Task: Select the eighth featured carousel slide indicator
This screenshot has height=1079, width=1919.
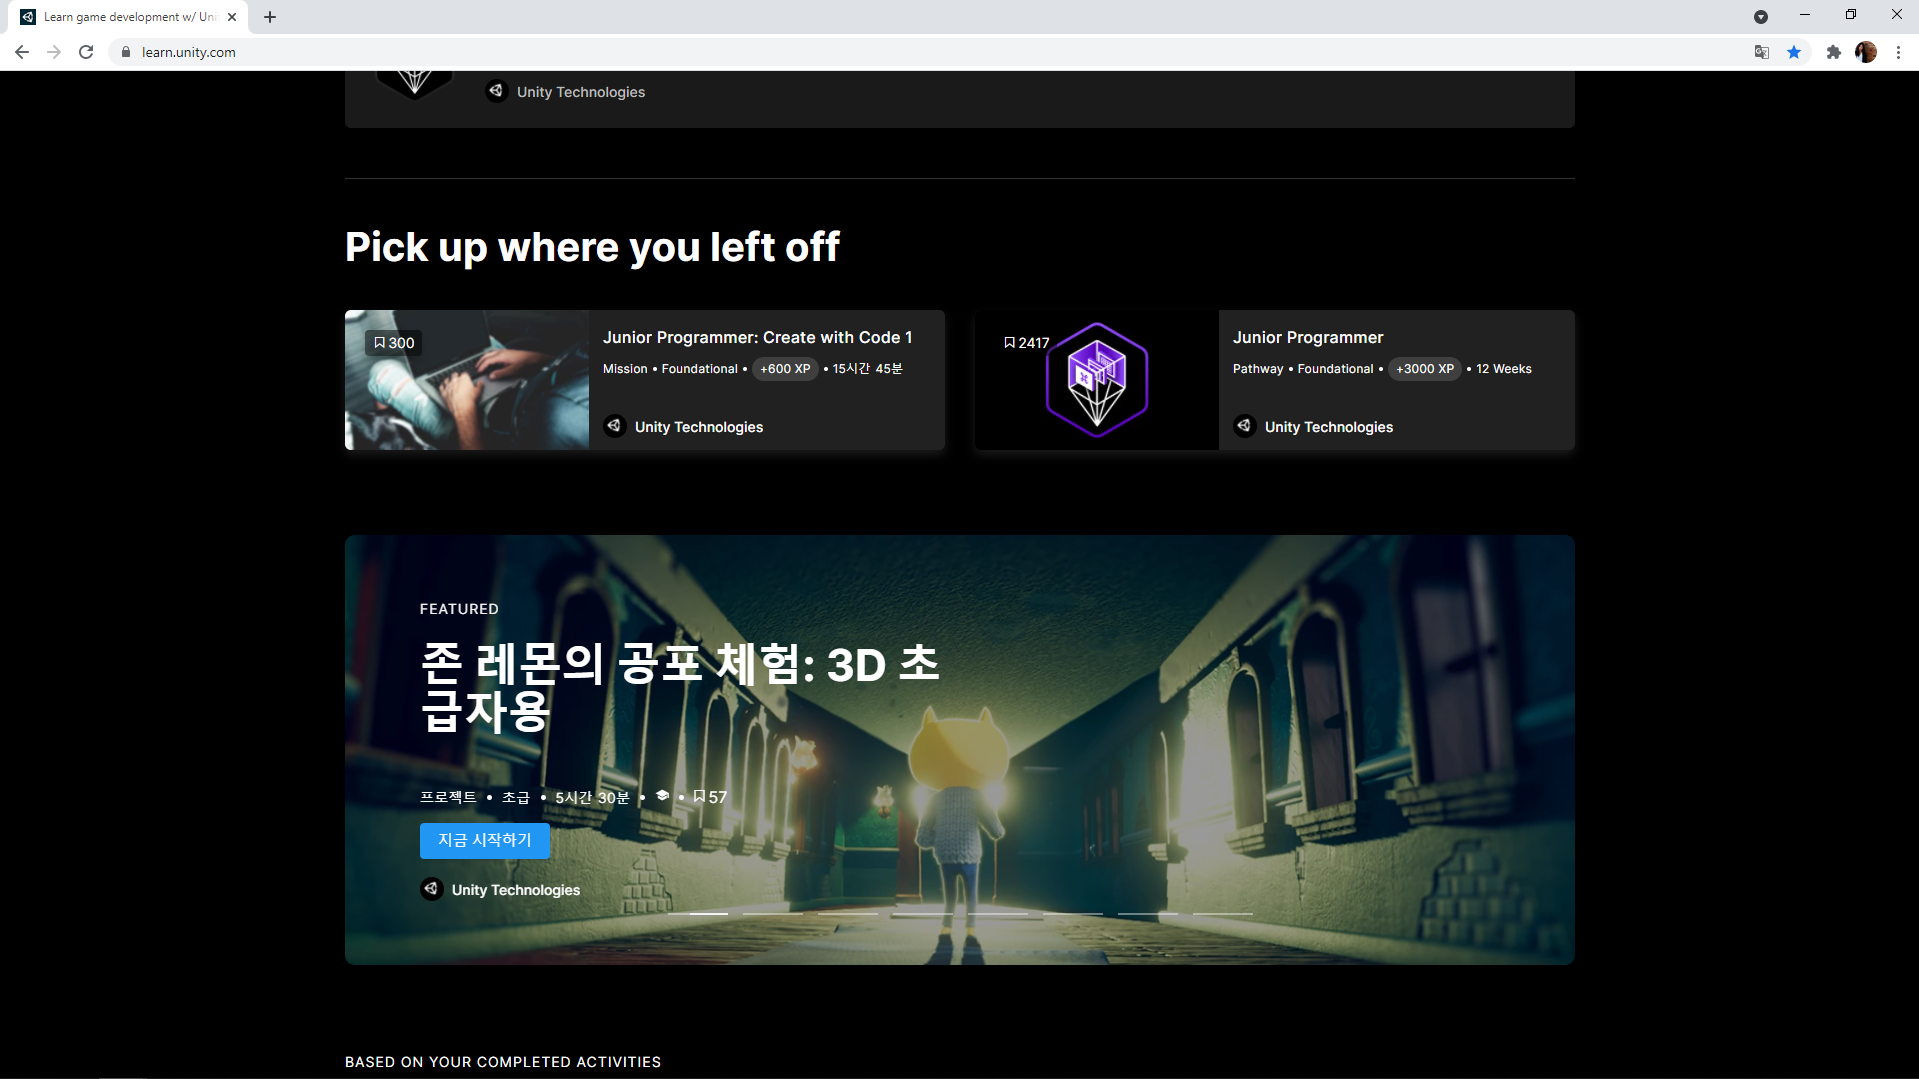Action: [x=1223, y=914]
